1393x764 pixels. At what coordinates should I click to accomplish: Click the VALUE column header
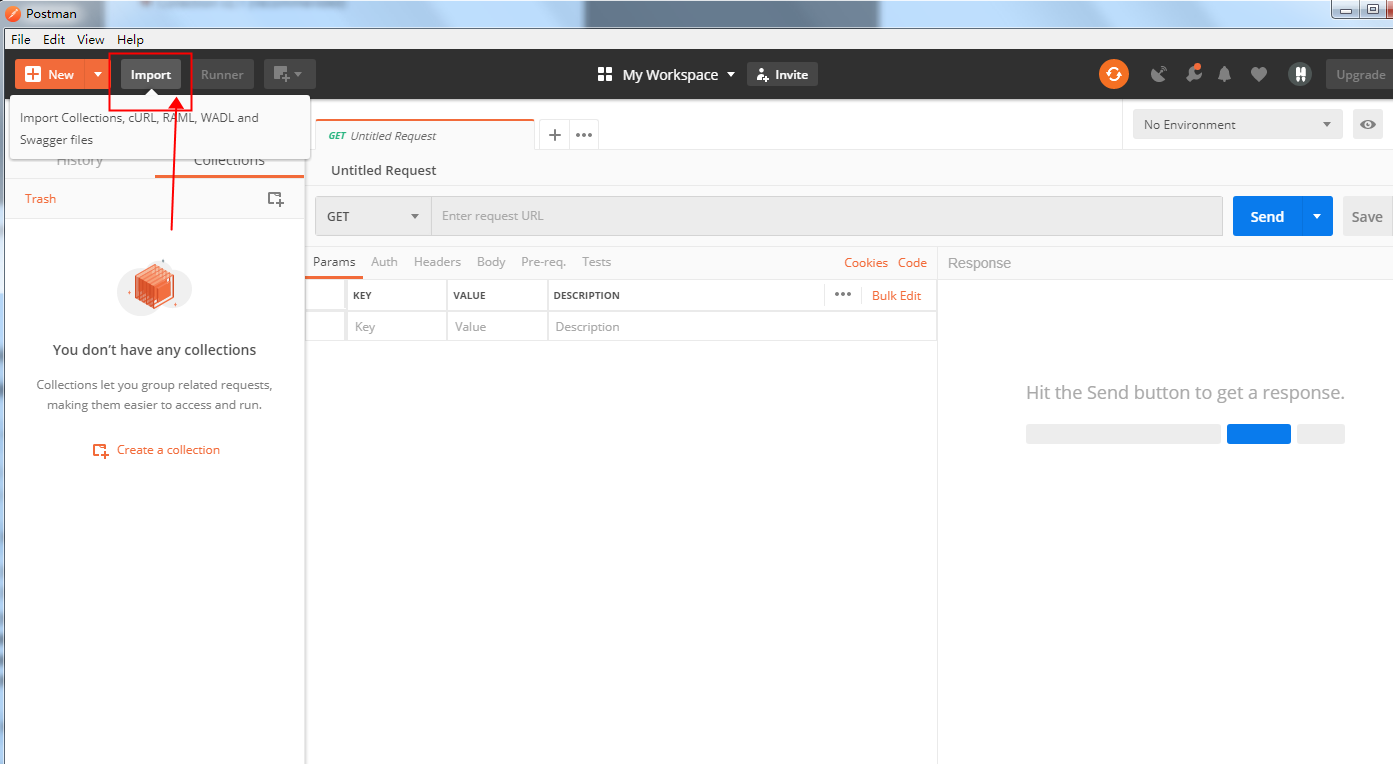point(469,296)
